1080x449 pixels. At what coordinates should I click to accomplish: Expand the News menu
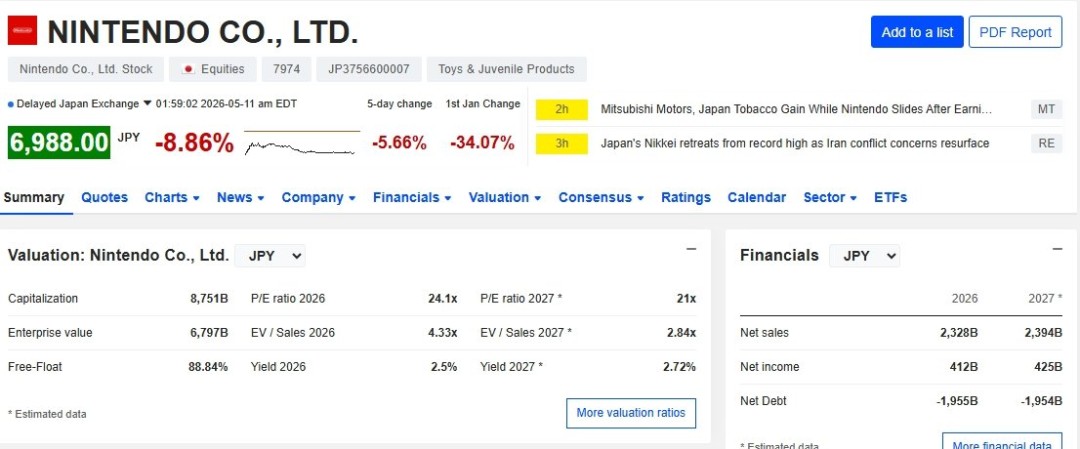pos(240,198)
